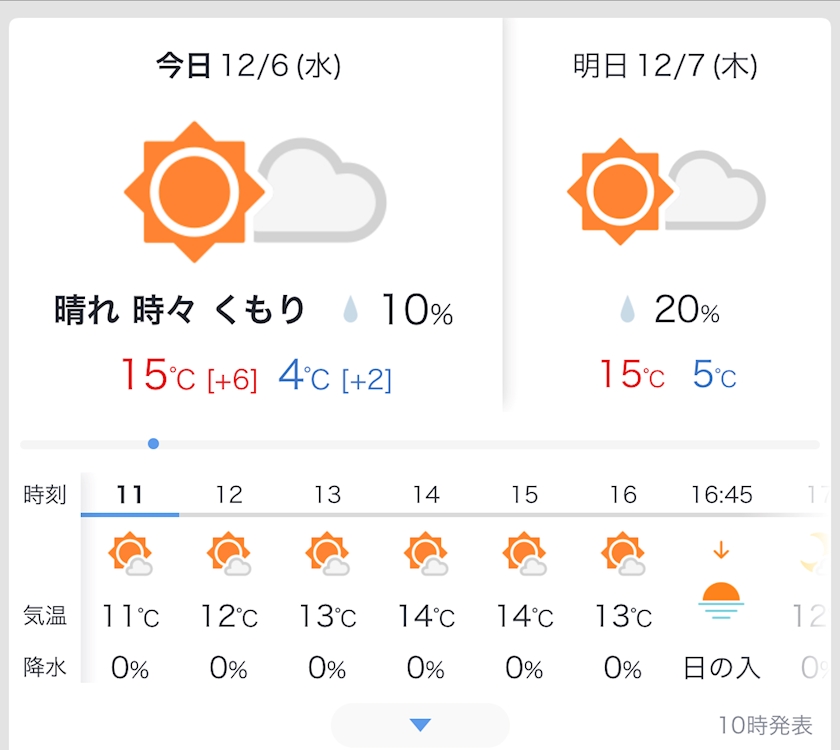Screen dimensions: 840x750
Task: Click the 15 o'clock temperature 14°C
Action: [524, 616]
